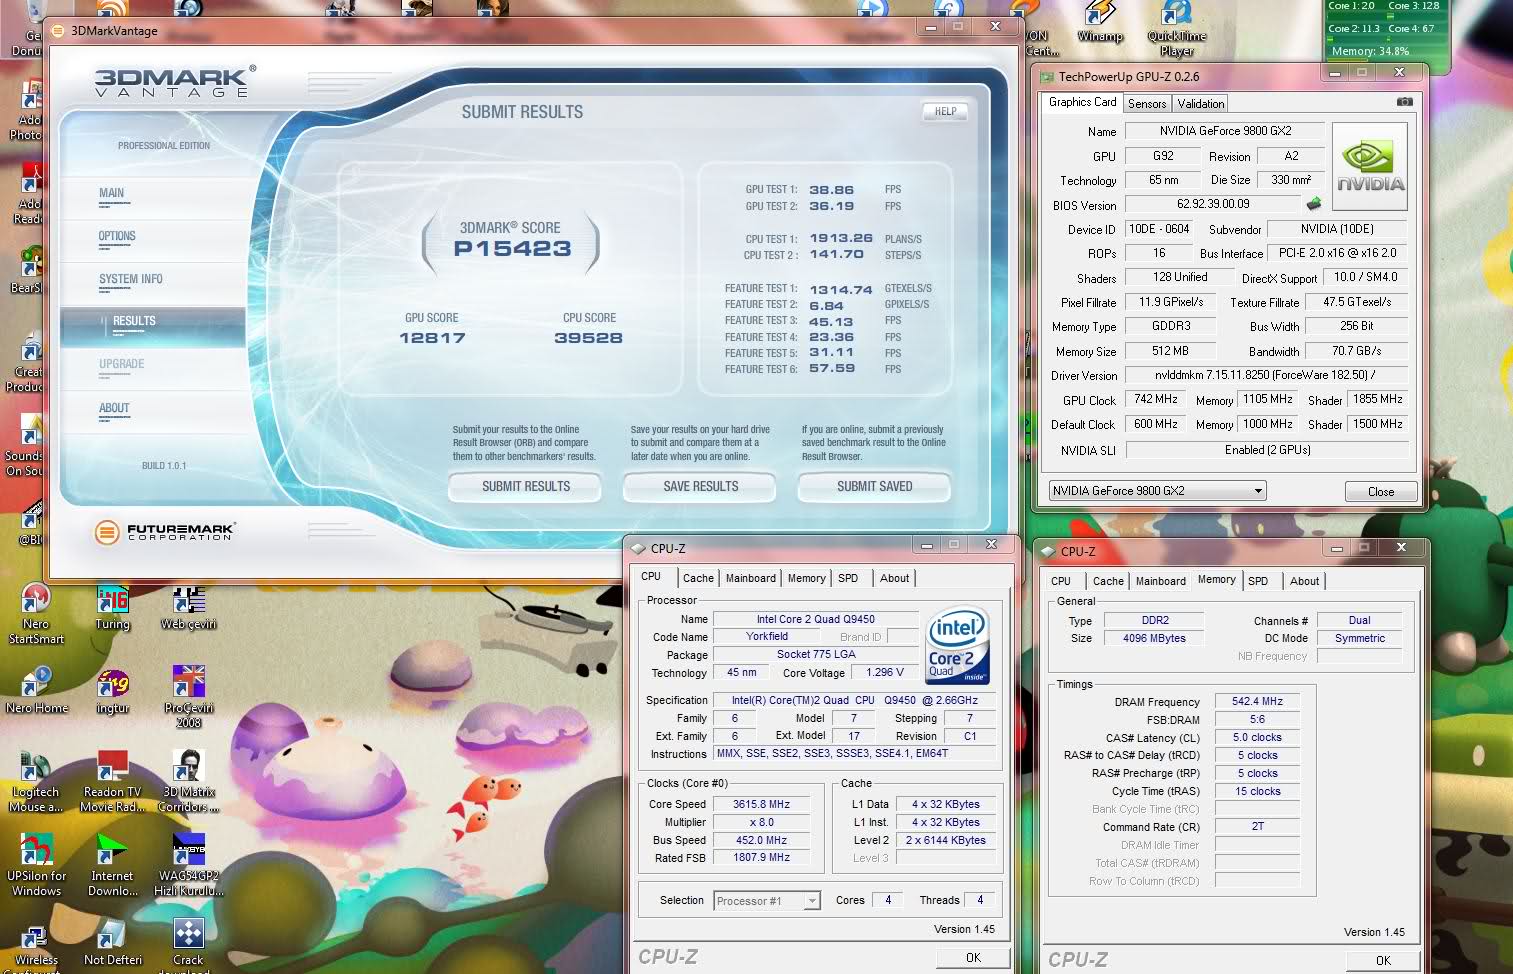Image resolution: width=1513 pixels, height=974 pixels.
Task: Open the UPSilon for Windows desktop icon
Action: [x=37, y=865]
